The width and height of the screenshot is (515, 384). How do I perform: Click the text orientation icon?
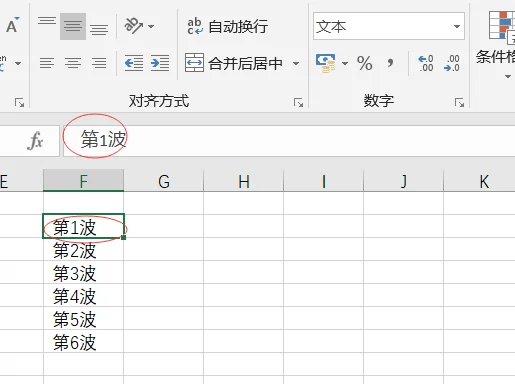click(133, 26)
